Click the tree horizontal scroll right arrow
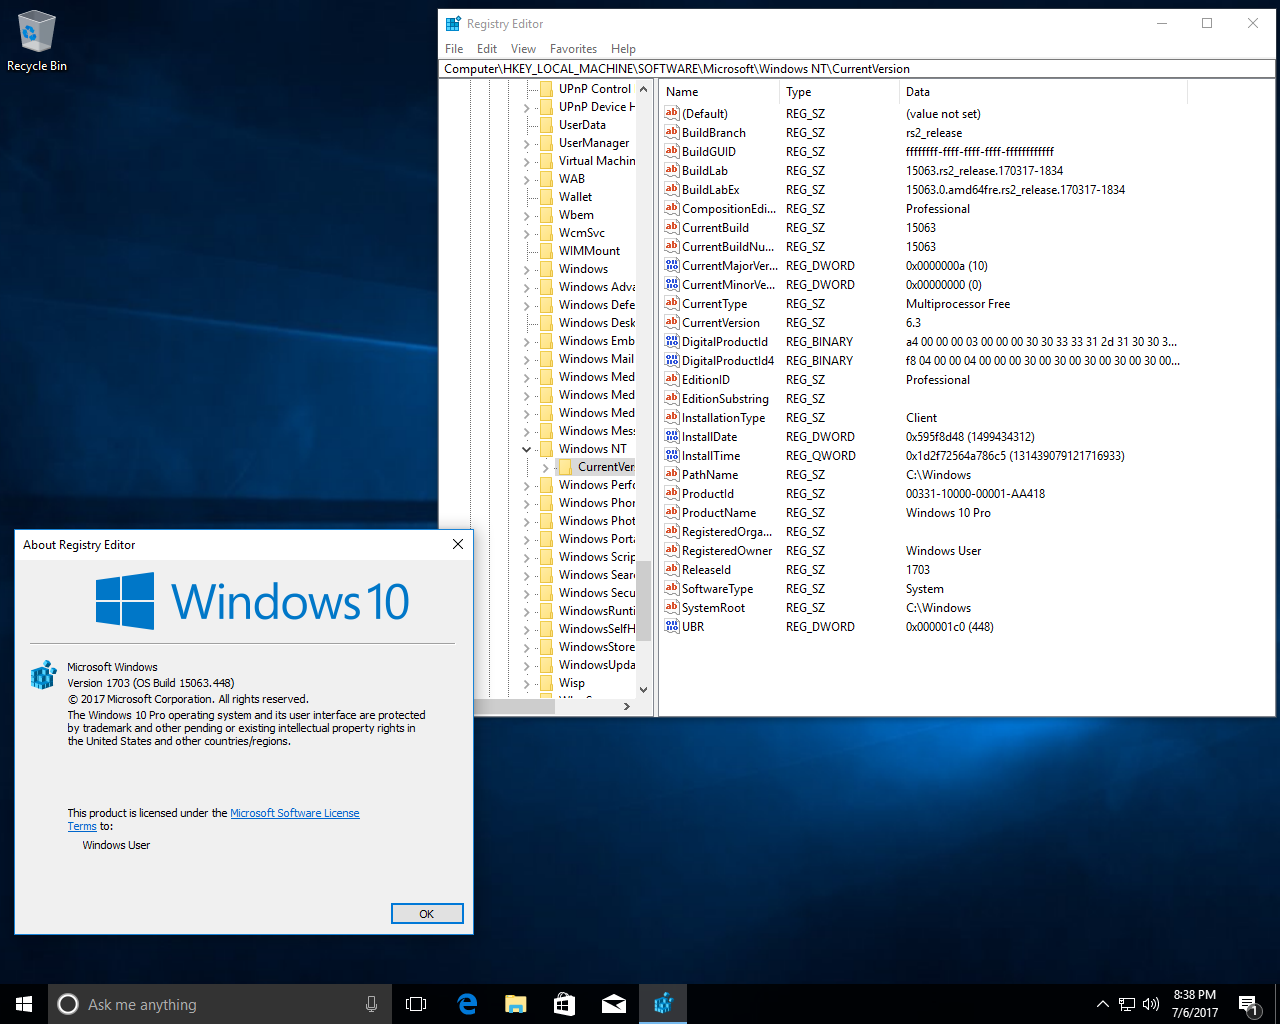 point(626,706)
